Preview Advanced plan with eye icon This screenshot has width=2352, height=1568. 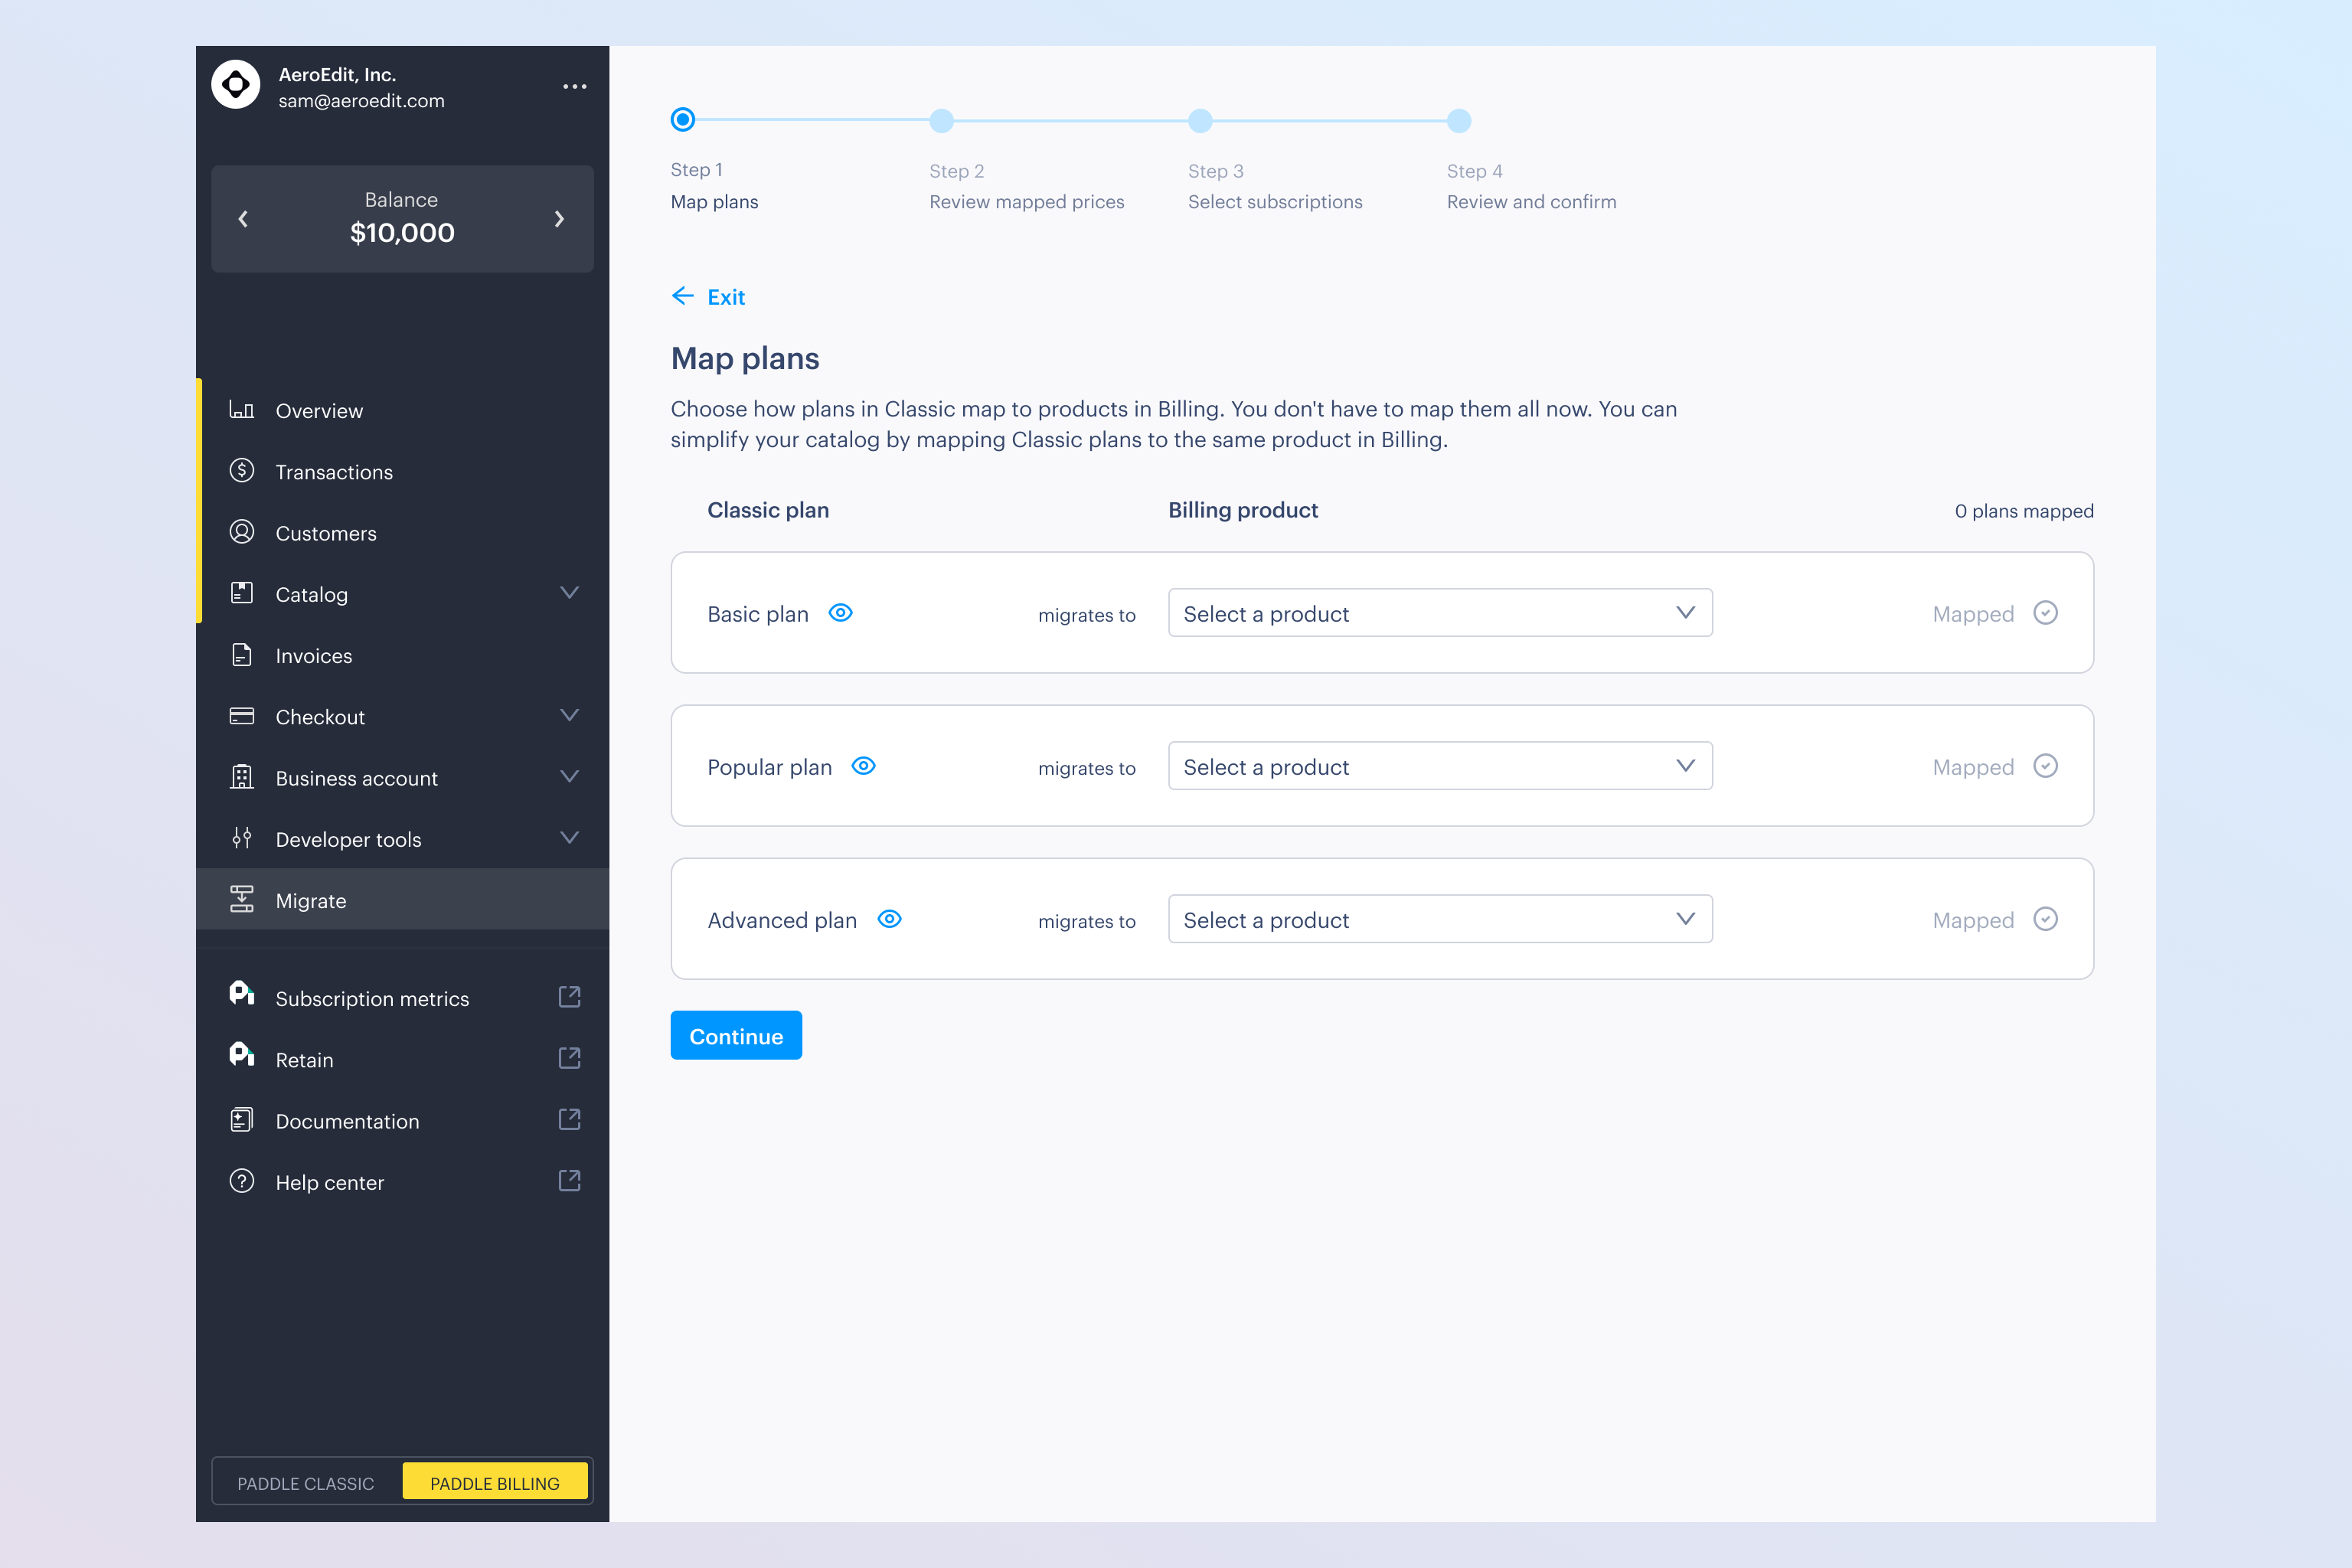[x=889, y=919]
